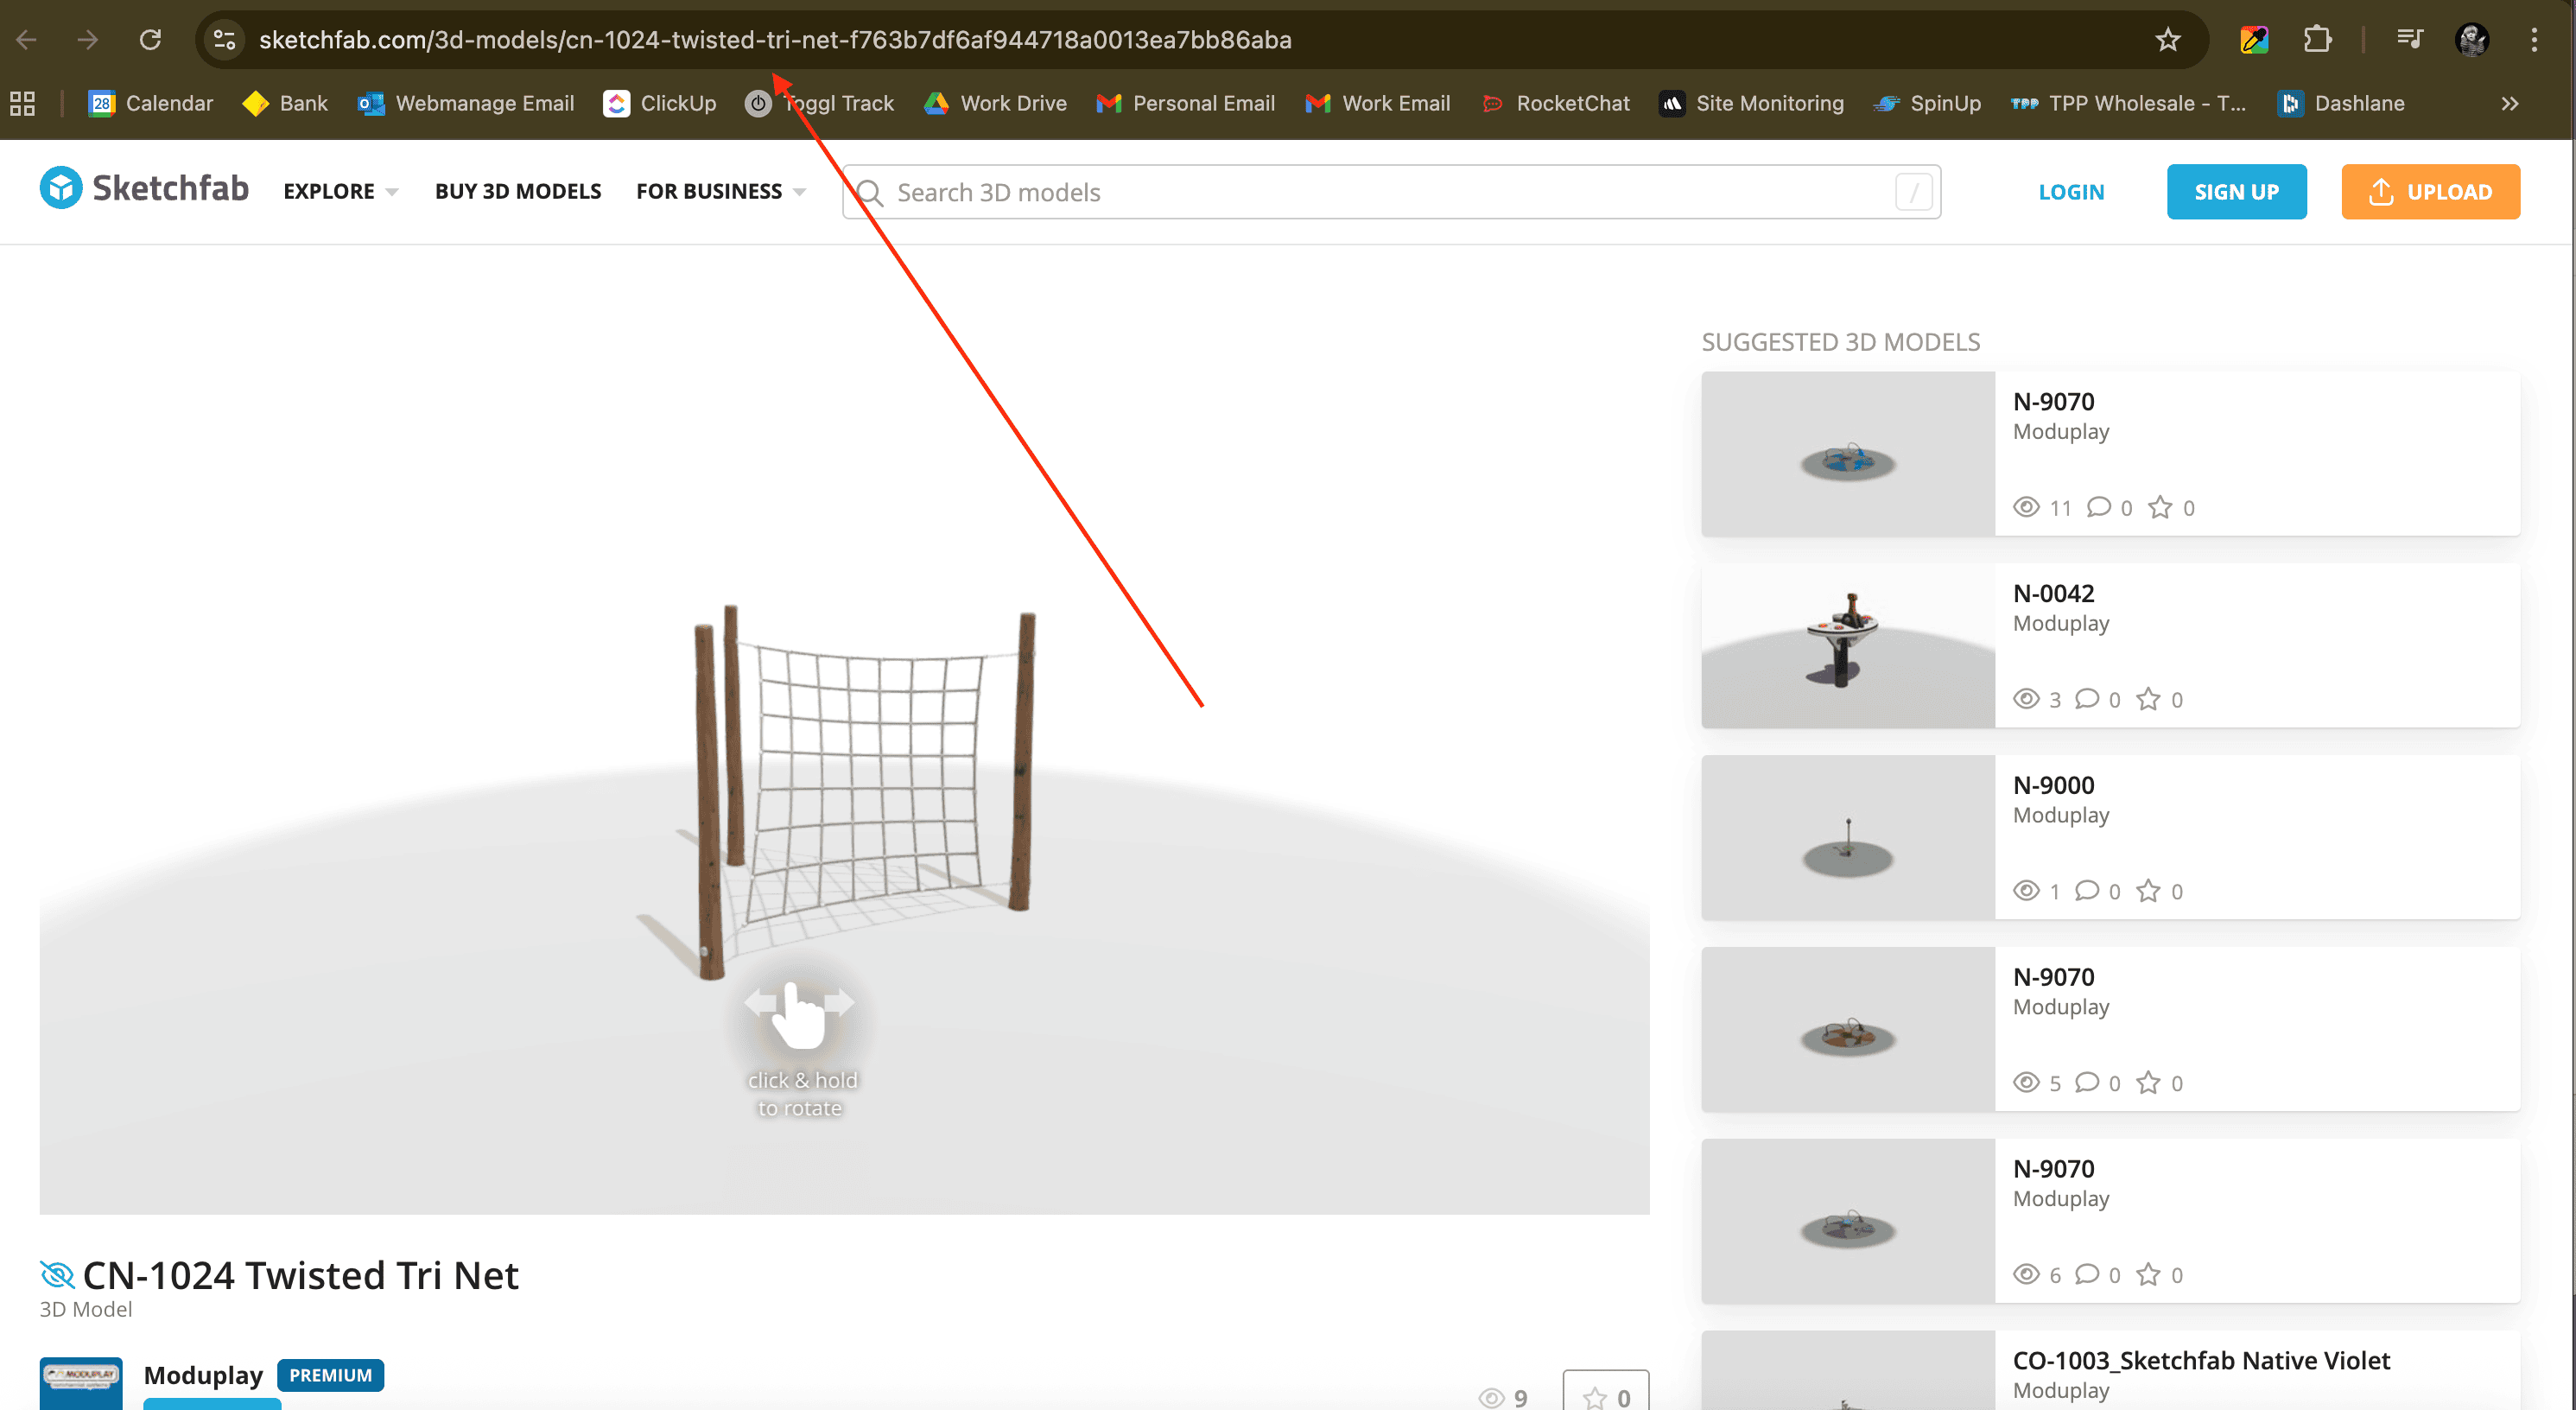Click the LOGIN link

click(x=2071, y=191)
